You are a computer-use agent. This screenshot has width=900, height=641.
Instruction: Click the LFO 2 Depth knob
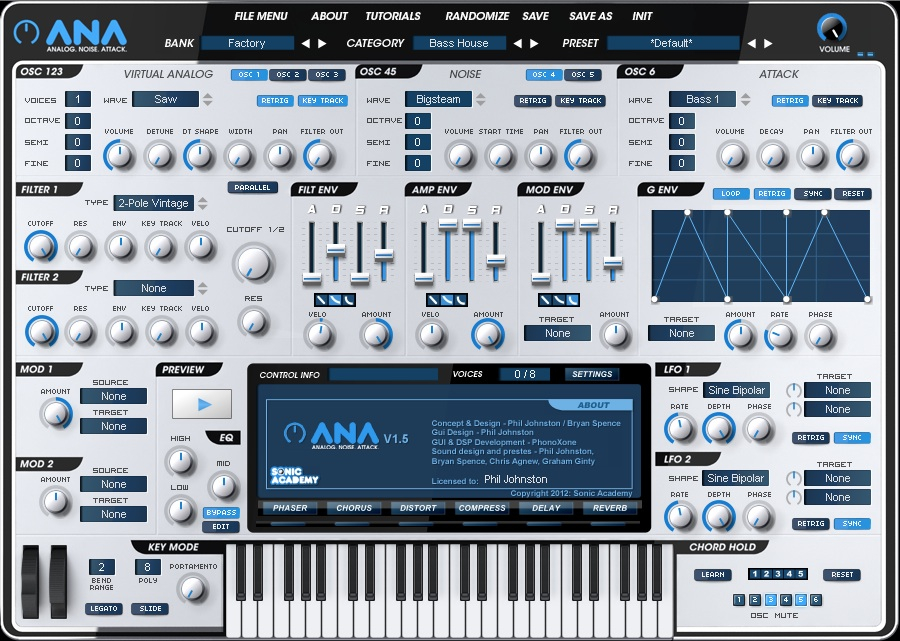click(x=719, y=516)
